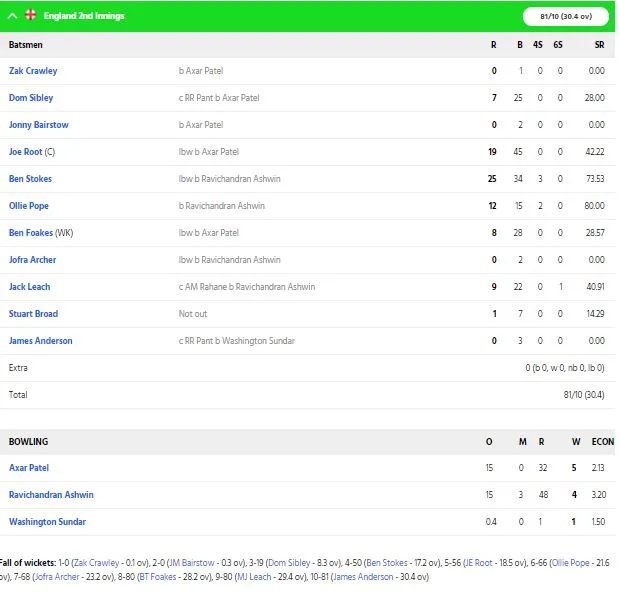Screen dimensions: 620x596
Task: Select the Extra row value '0 (b 0, w 0, nb 0, lb 0)'
Action: pos(565,368)
